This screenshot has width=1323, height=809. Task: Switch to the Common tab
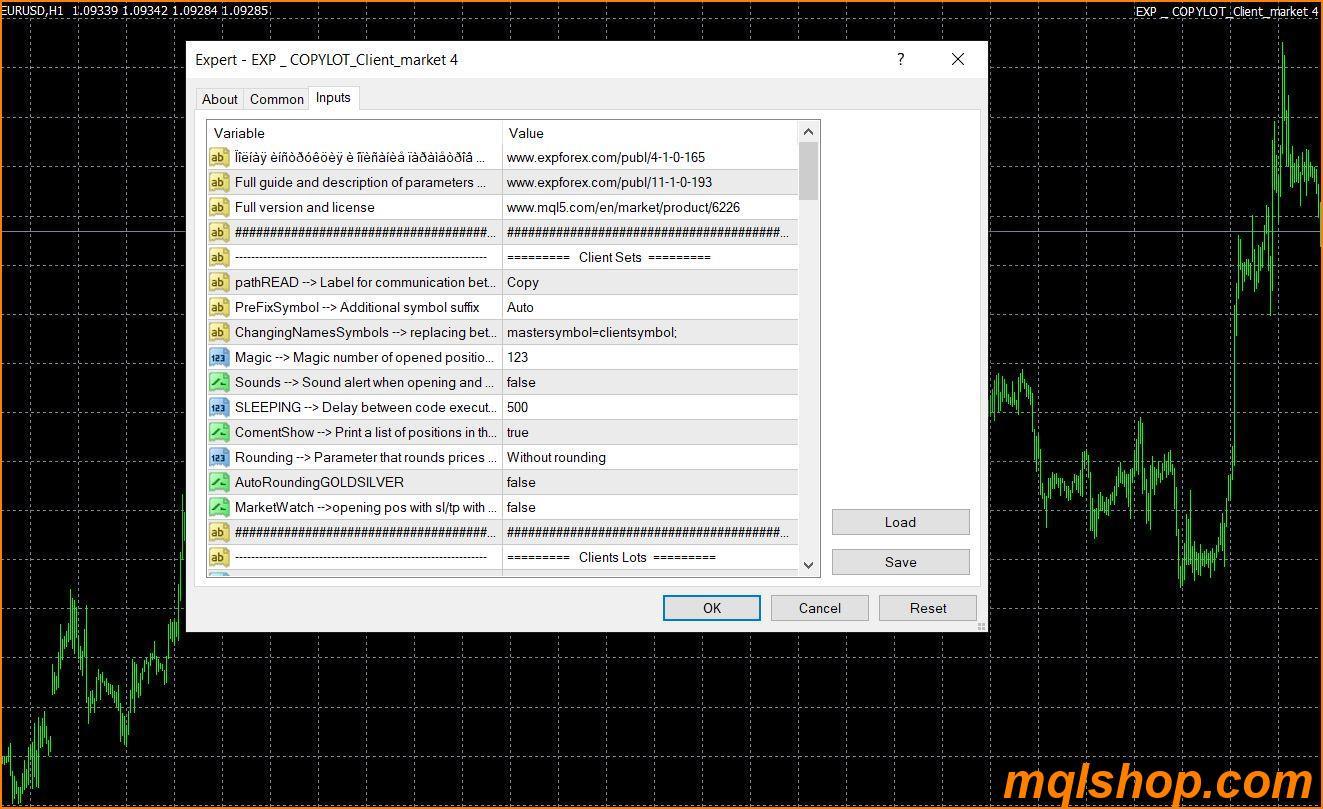coord(276,99)
